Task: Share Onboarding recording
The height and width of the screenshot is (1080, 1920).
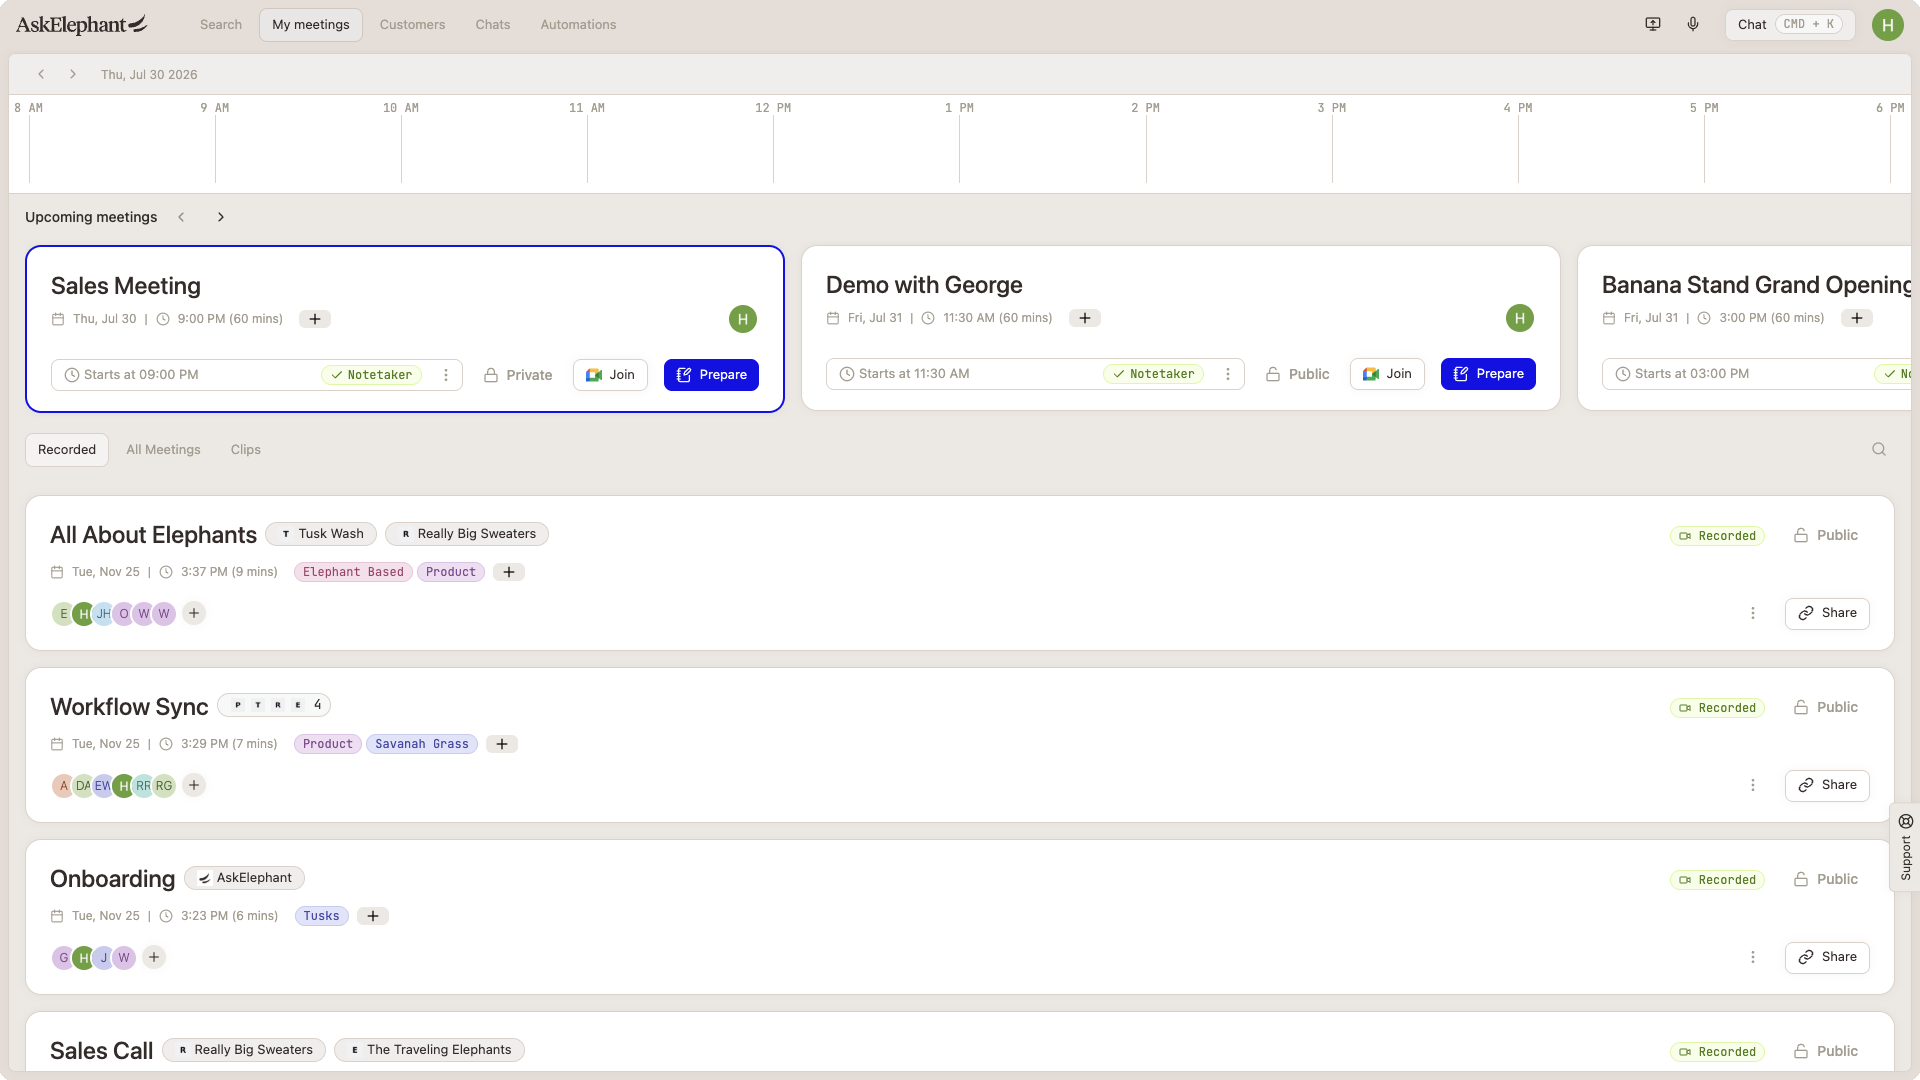Action: click(1828, 957)
